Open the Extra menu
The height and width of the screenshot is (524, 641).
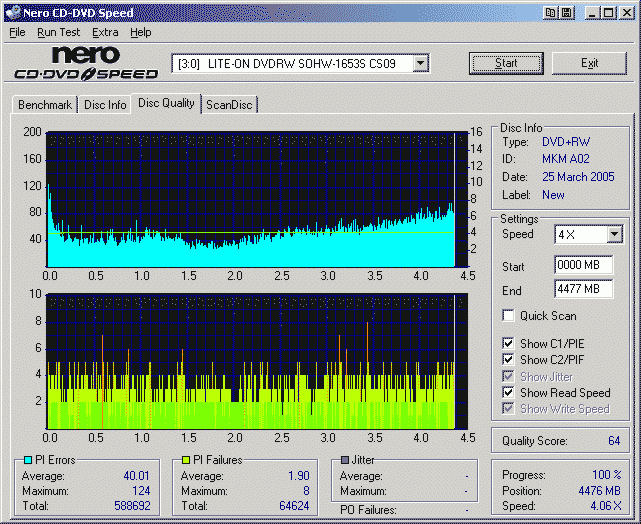(x=105, y=32)
